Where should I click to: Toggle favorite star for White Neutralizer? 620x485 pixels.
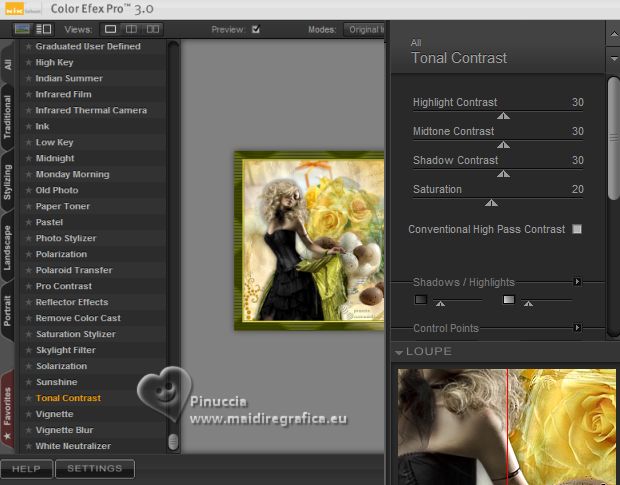click(28, 446)
